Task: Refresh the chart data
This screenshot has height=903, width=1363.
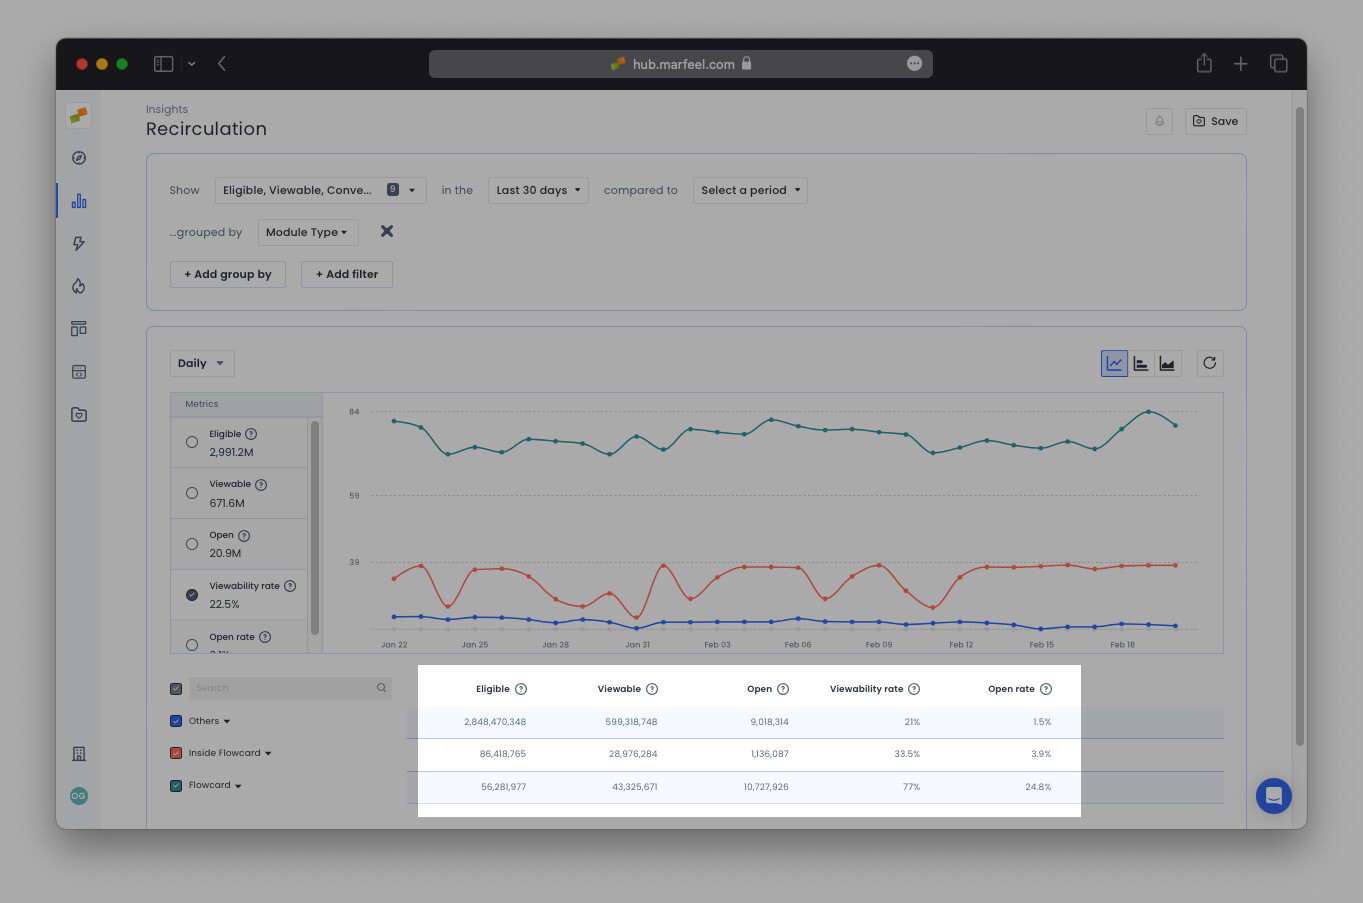Action: tap(1210, 363)
